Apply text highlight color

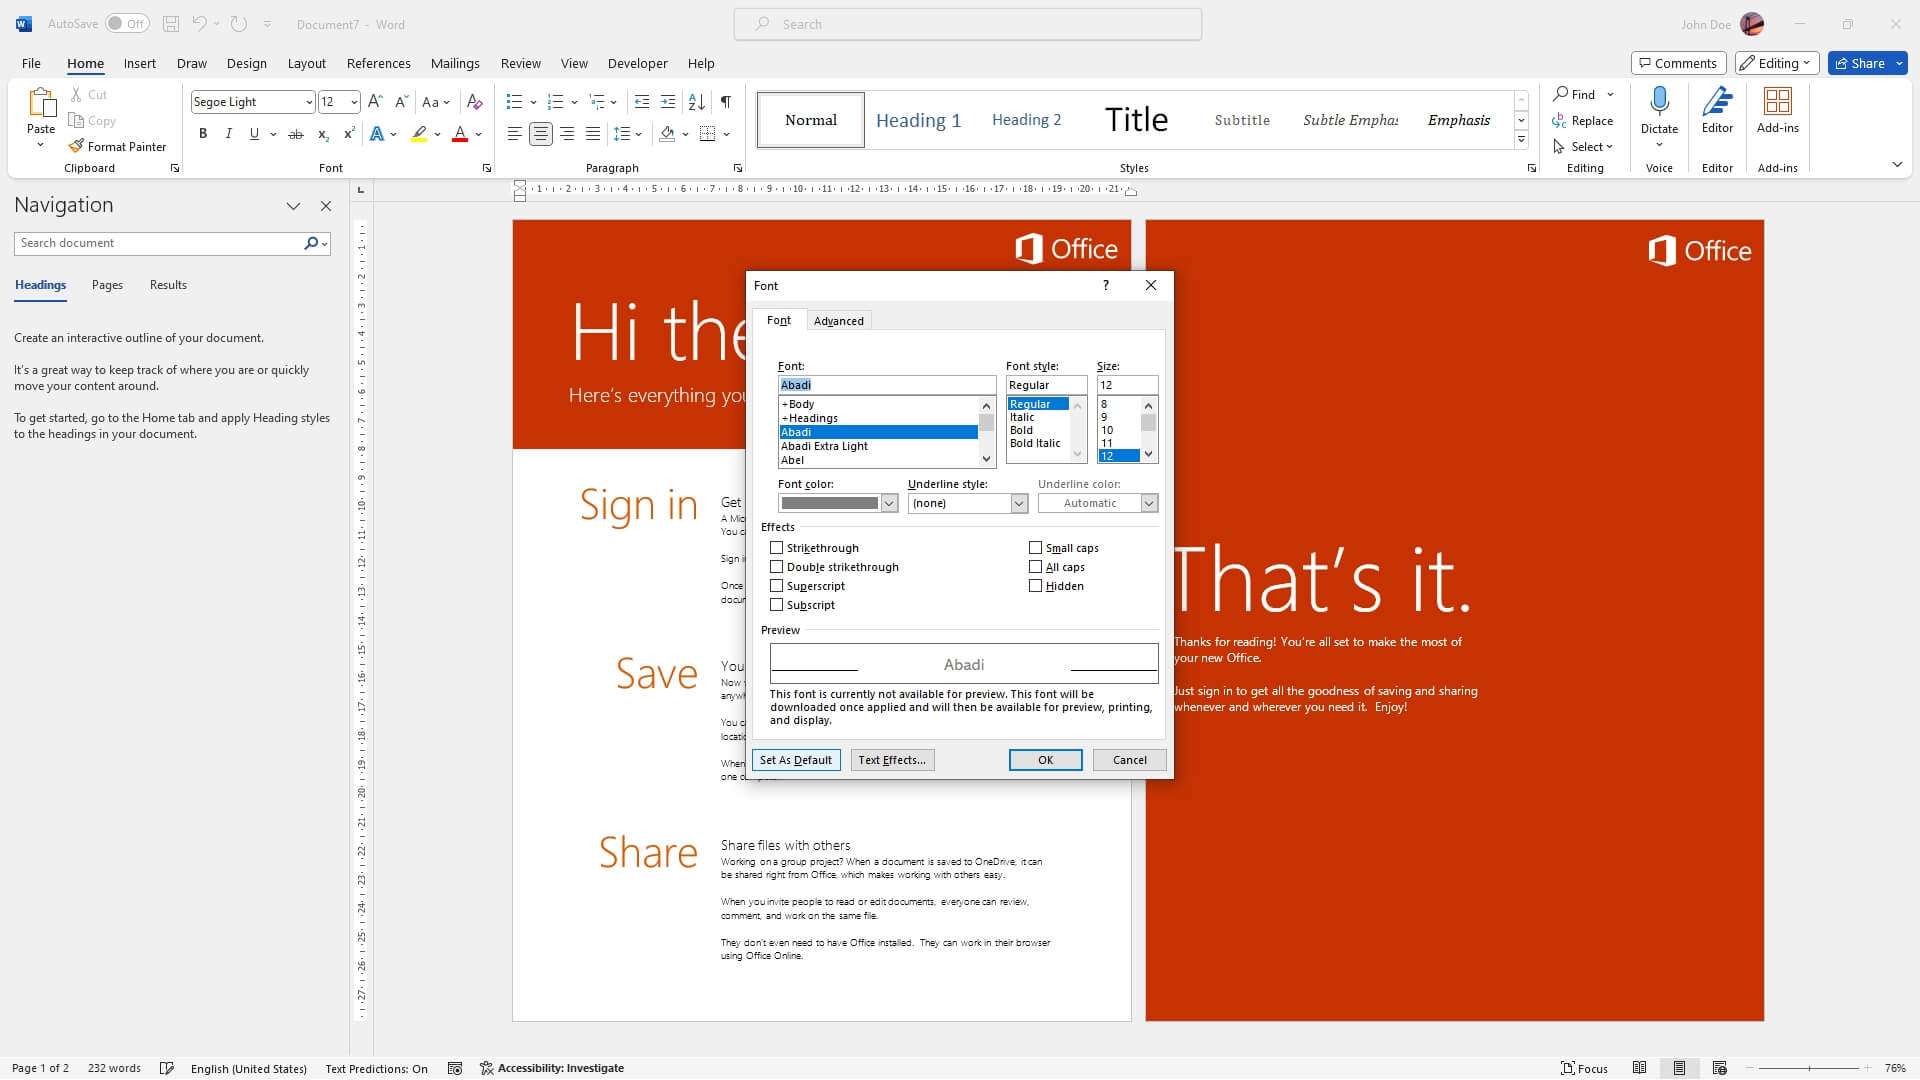(419, 134)
